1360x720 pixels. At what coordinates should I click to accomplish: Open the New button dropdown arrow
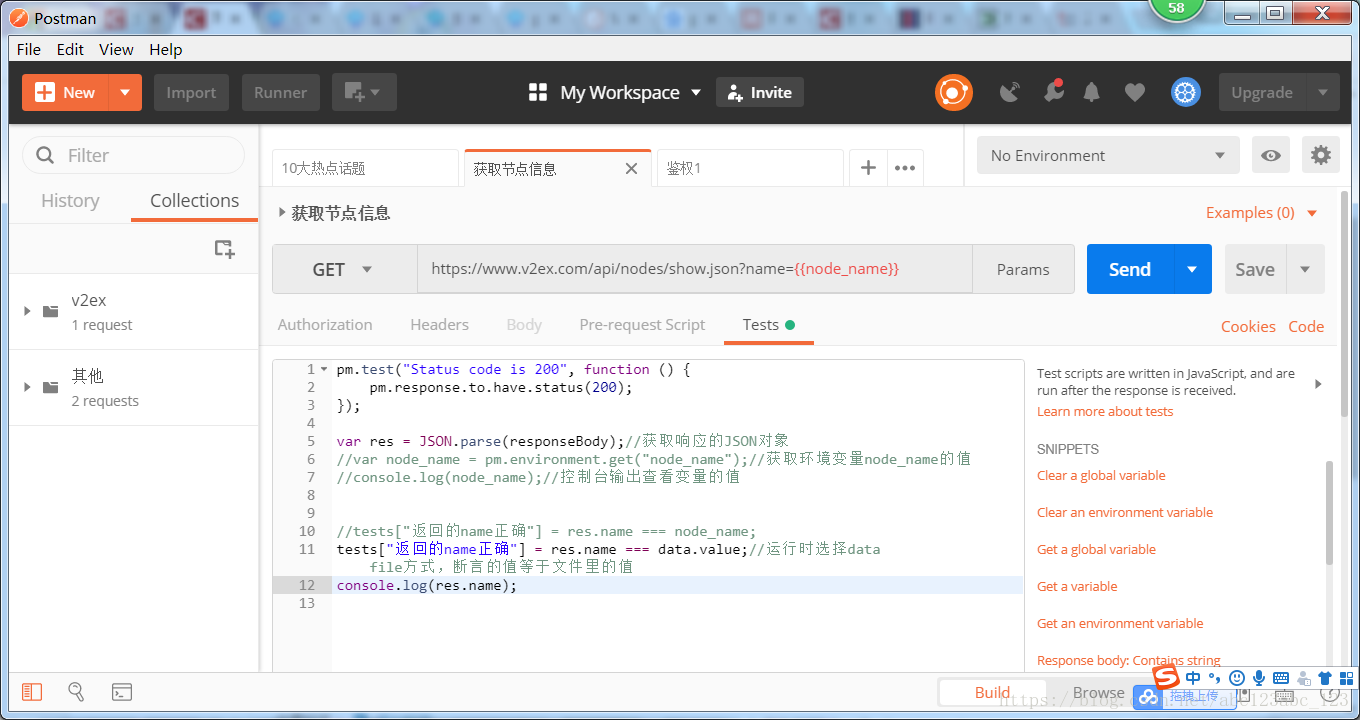pyautogui.click(x=125, y=93)
